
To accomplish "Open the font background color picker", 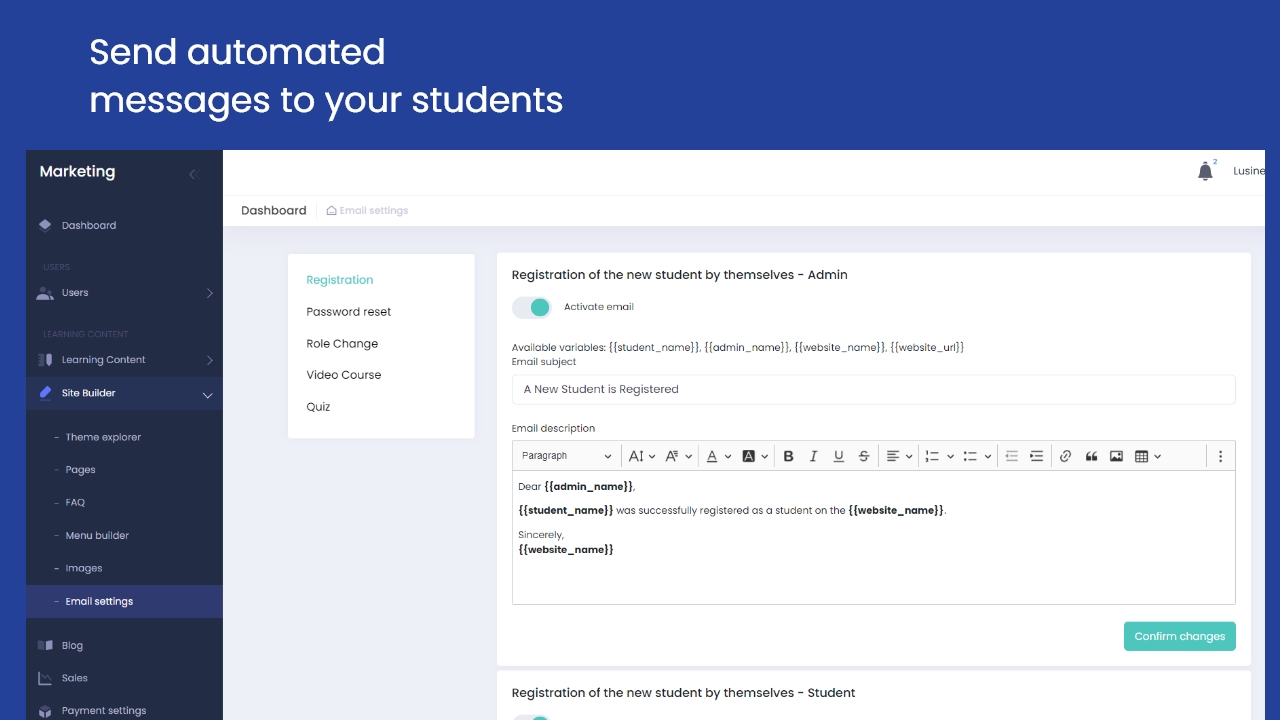I will pyautogui.click(x=755, y=456).
